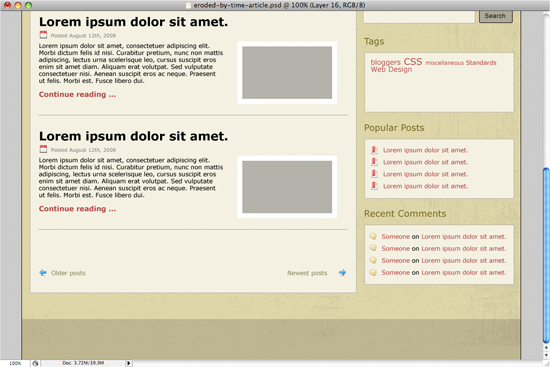Viewport: 550px width, 367px height.
Task: Click the second post's heading Lorem ipsum dolor sit amet
Action: [x=133, y=136]
